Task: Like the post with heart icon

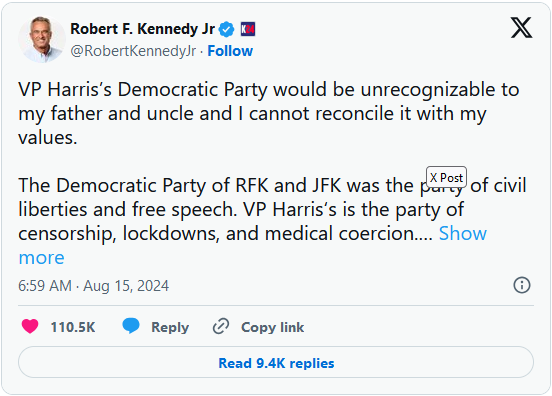Action: [x=30, y=326]
